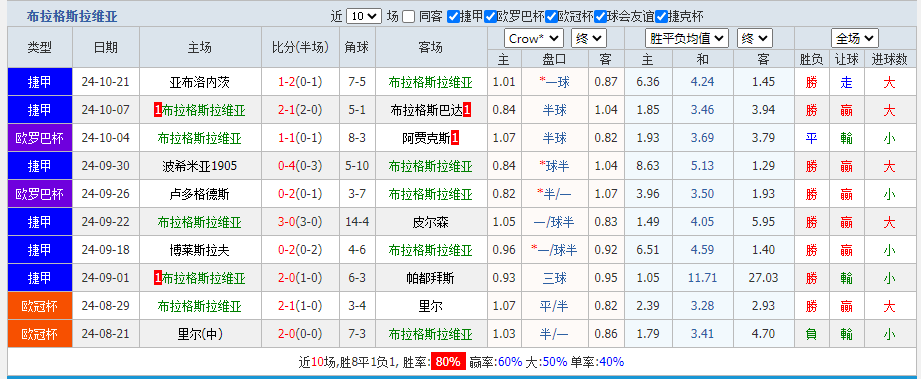Screen dimensions: 921x379
Task: Click handicap *一球 in 24-10-21 row
Action: click(554, 82)
